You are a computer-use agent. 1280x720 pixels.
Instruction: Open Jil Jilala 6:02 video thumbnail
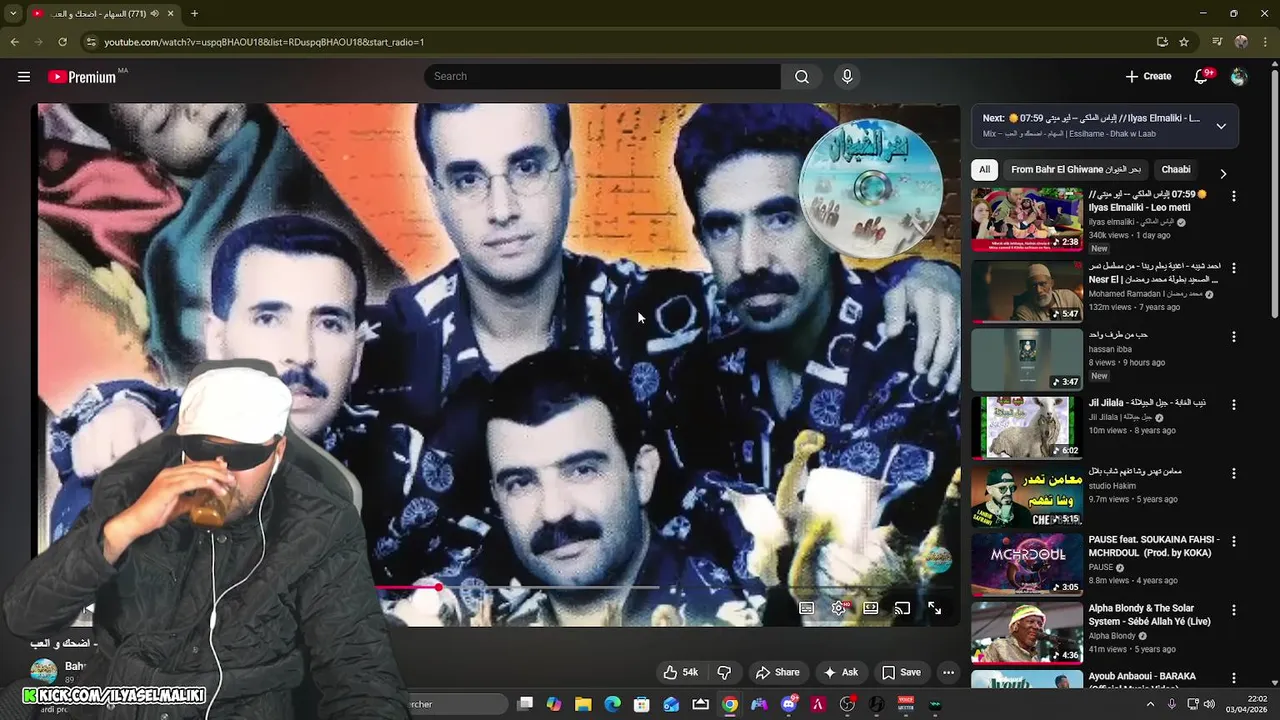1027,427
